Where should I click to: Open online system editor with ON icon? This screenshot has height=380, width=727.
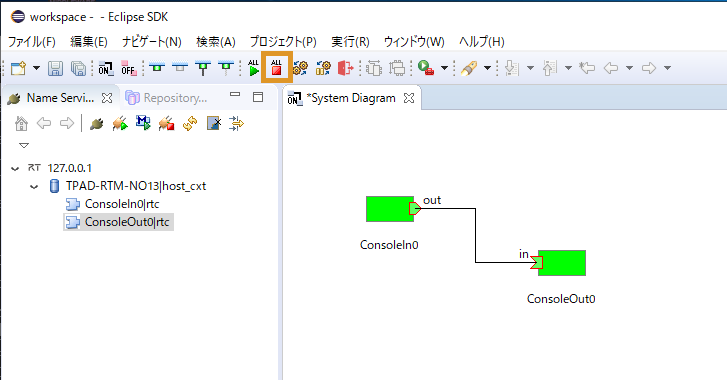point(106,68)
